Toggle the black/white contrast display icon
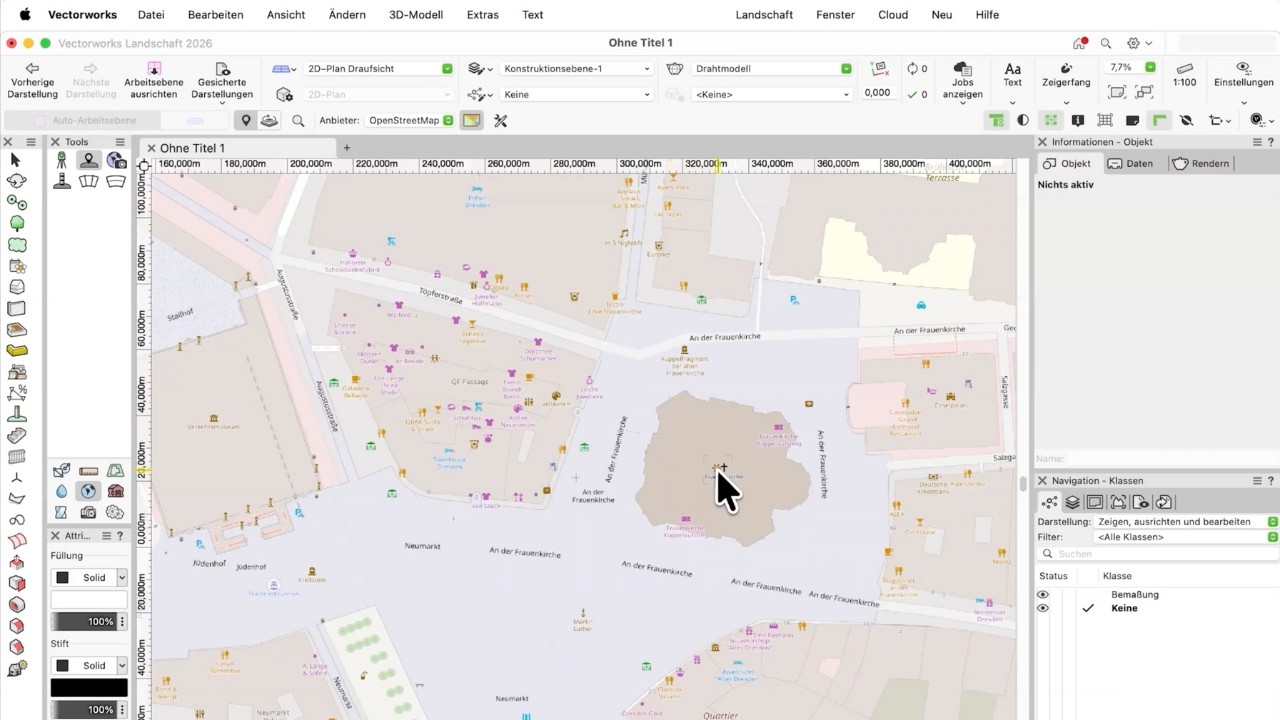Screen dimensions: 1280x720 [1023, 120]
